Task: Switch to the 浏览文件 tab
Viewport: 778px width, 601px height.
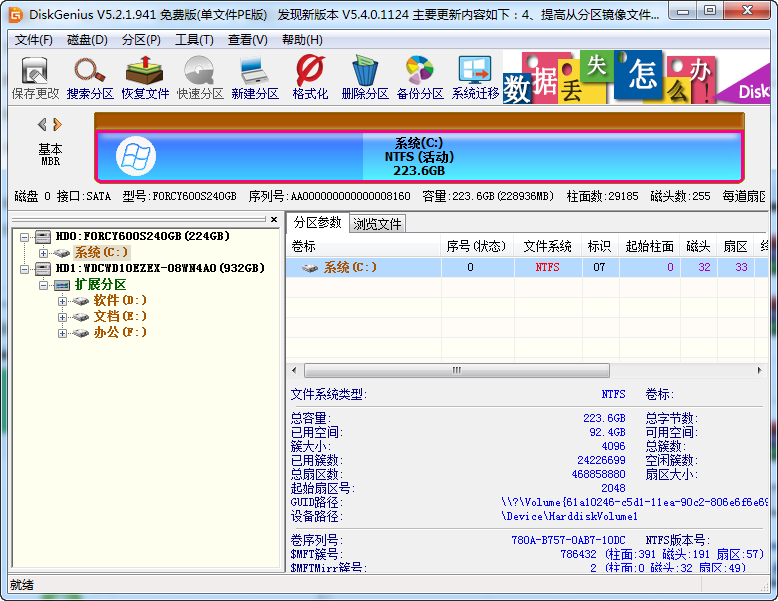Action: pos(377,224)
